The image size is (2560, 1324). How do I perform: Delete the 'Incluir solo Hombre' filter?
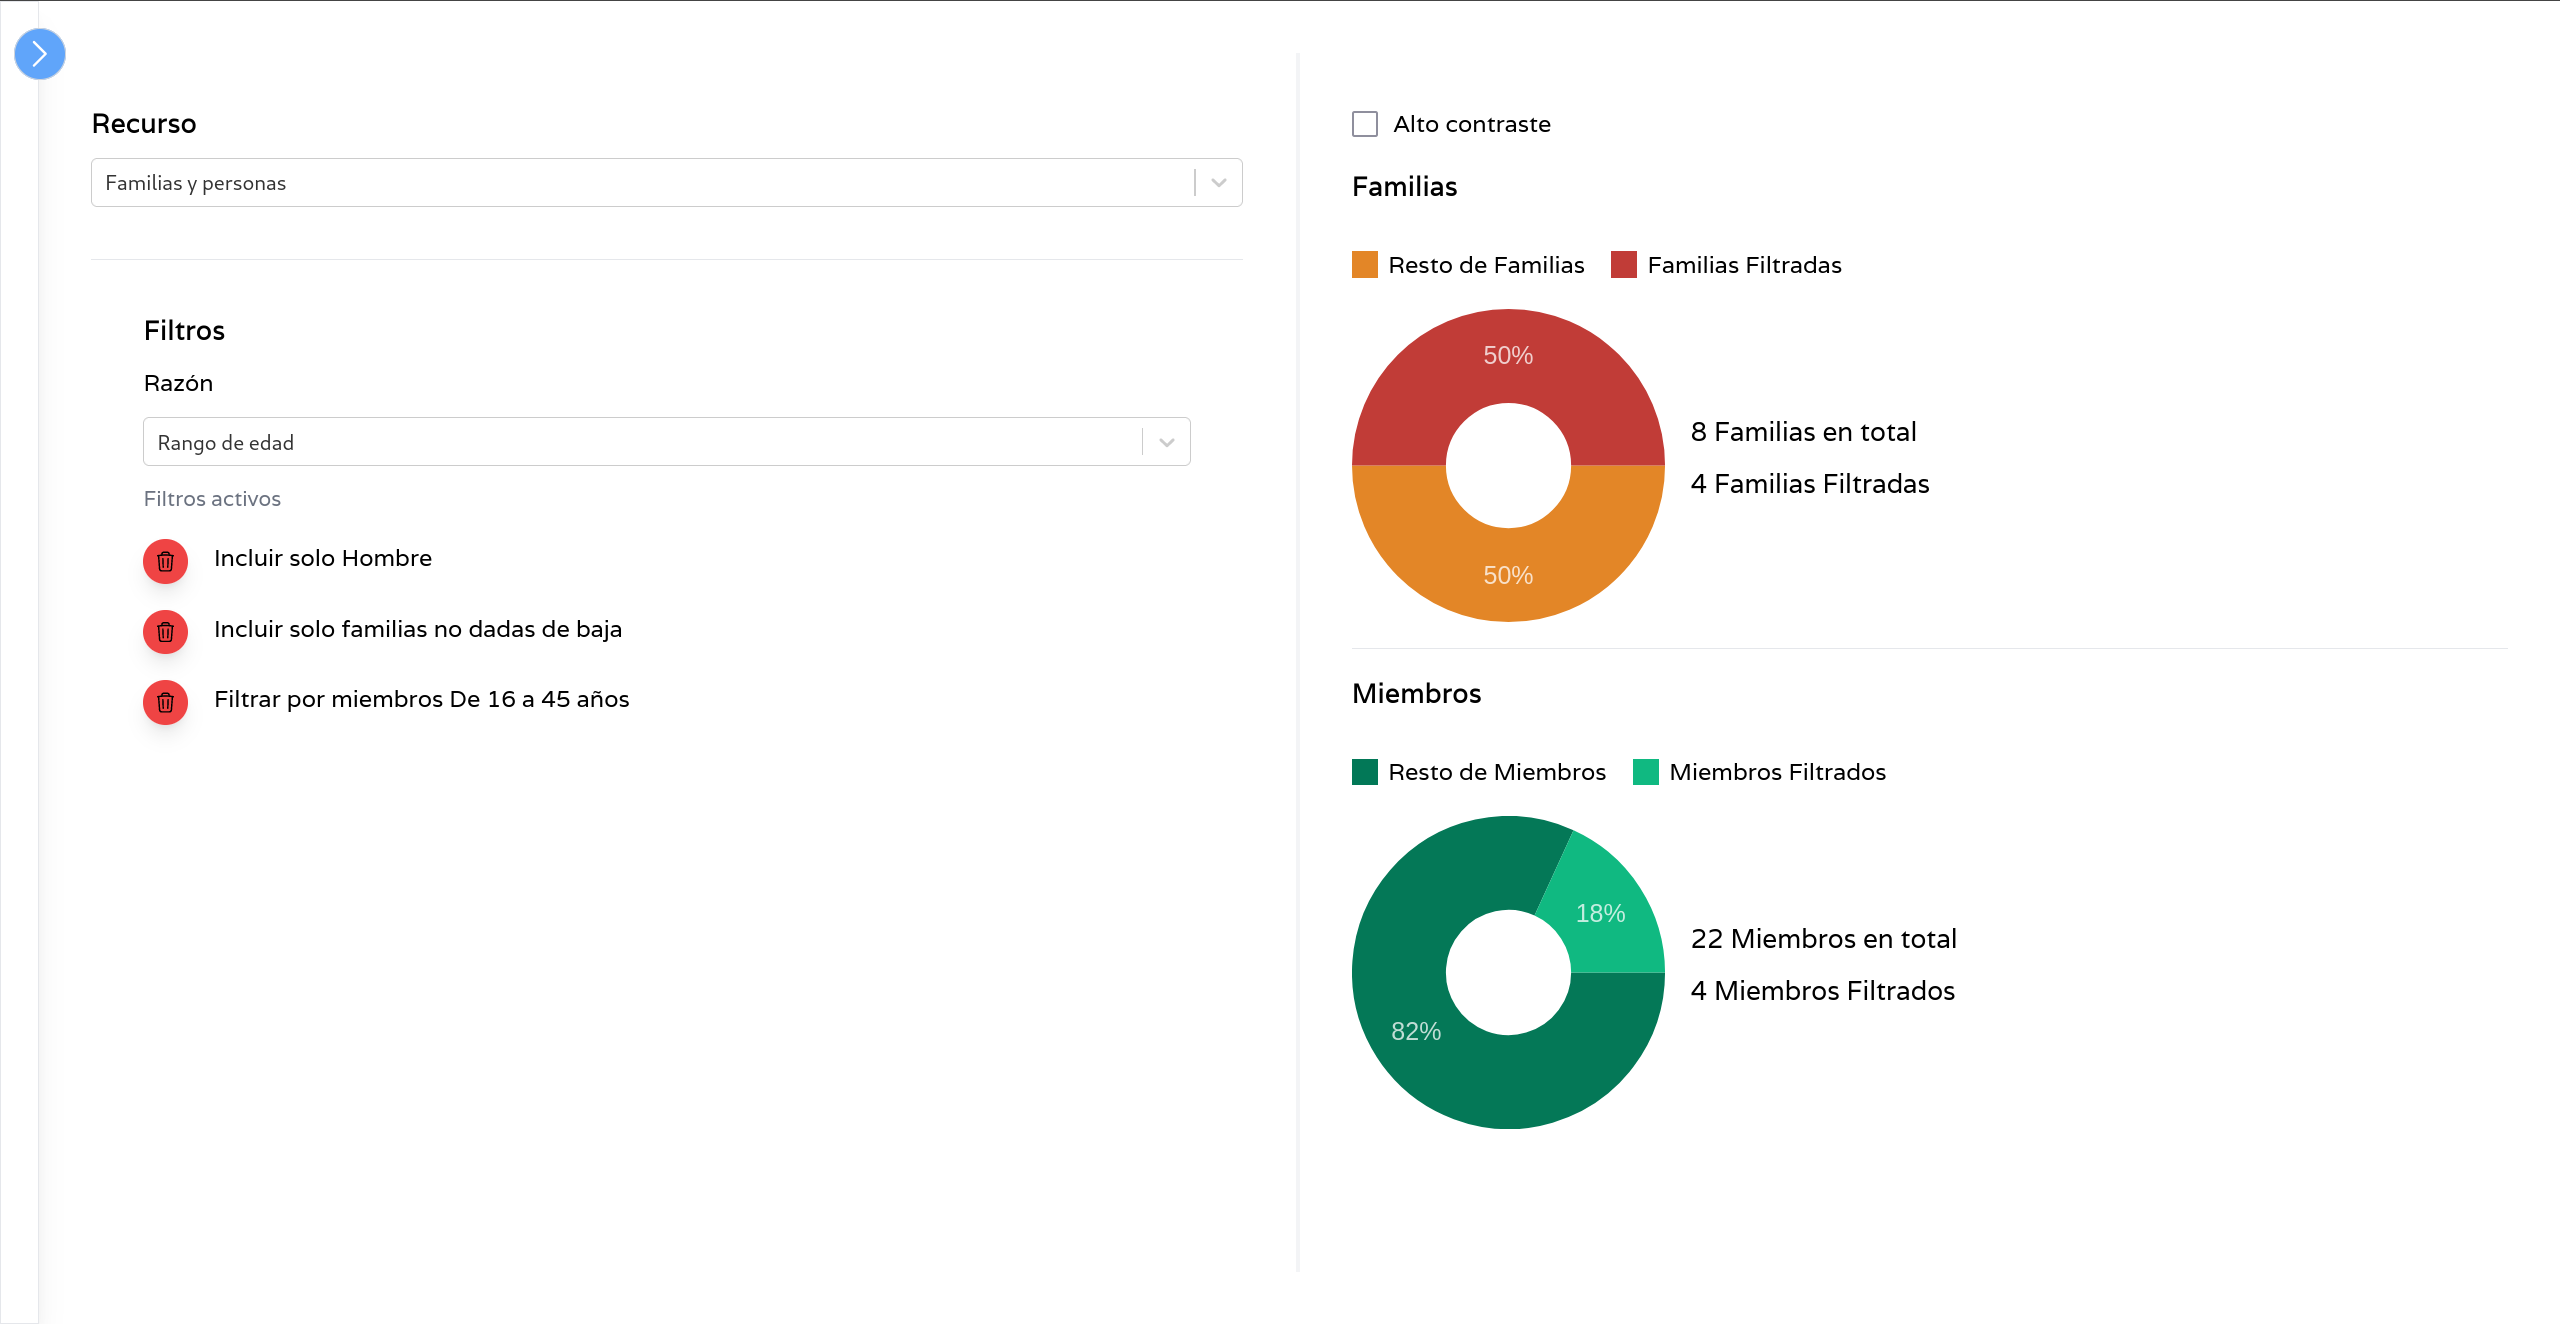point(166,562)
